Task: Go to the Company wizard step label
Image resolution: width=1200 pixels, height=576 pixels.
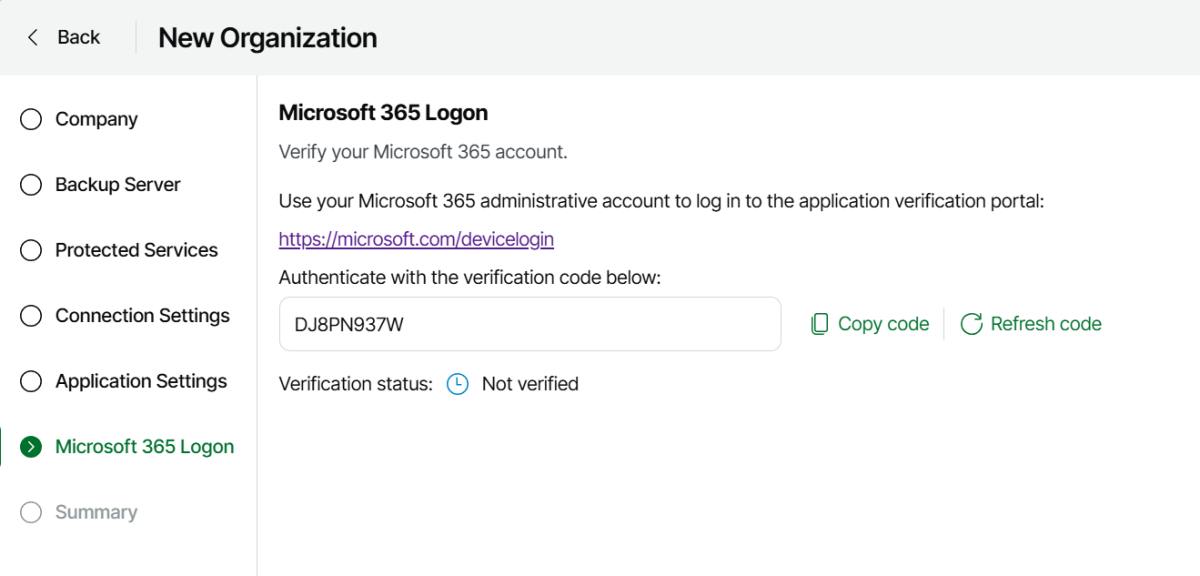Action: coord(96,119)
